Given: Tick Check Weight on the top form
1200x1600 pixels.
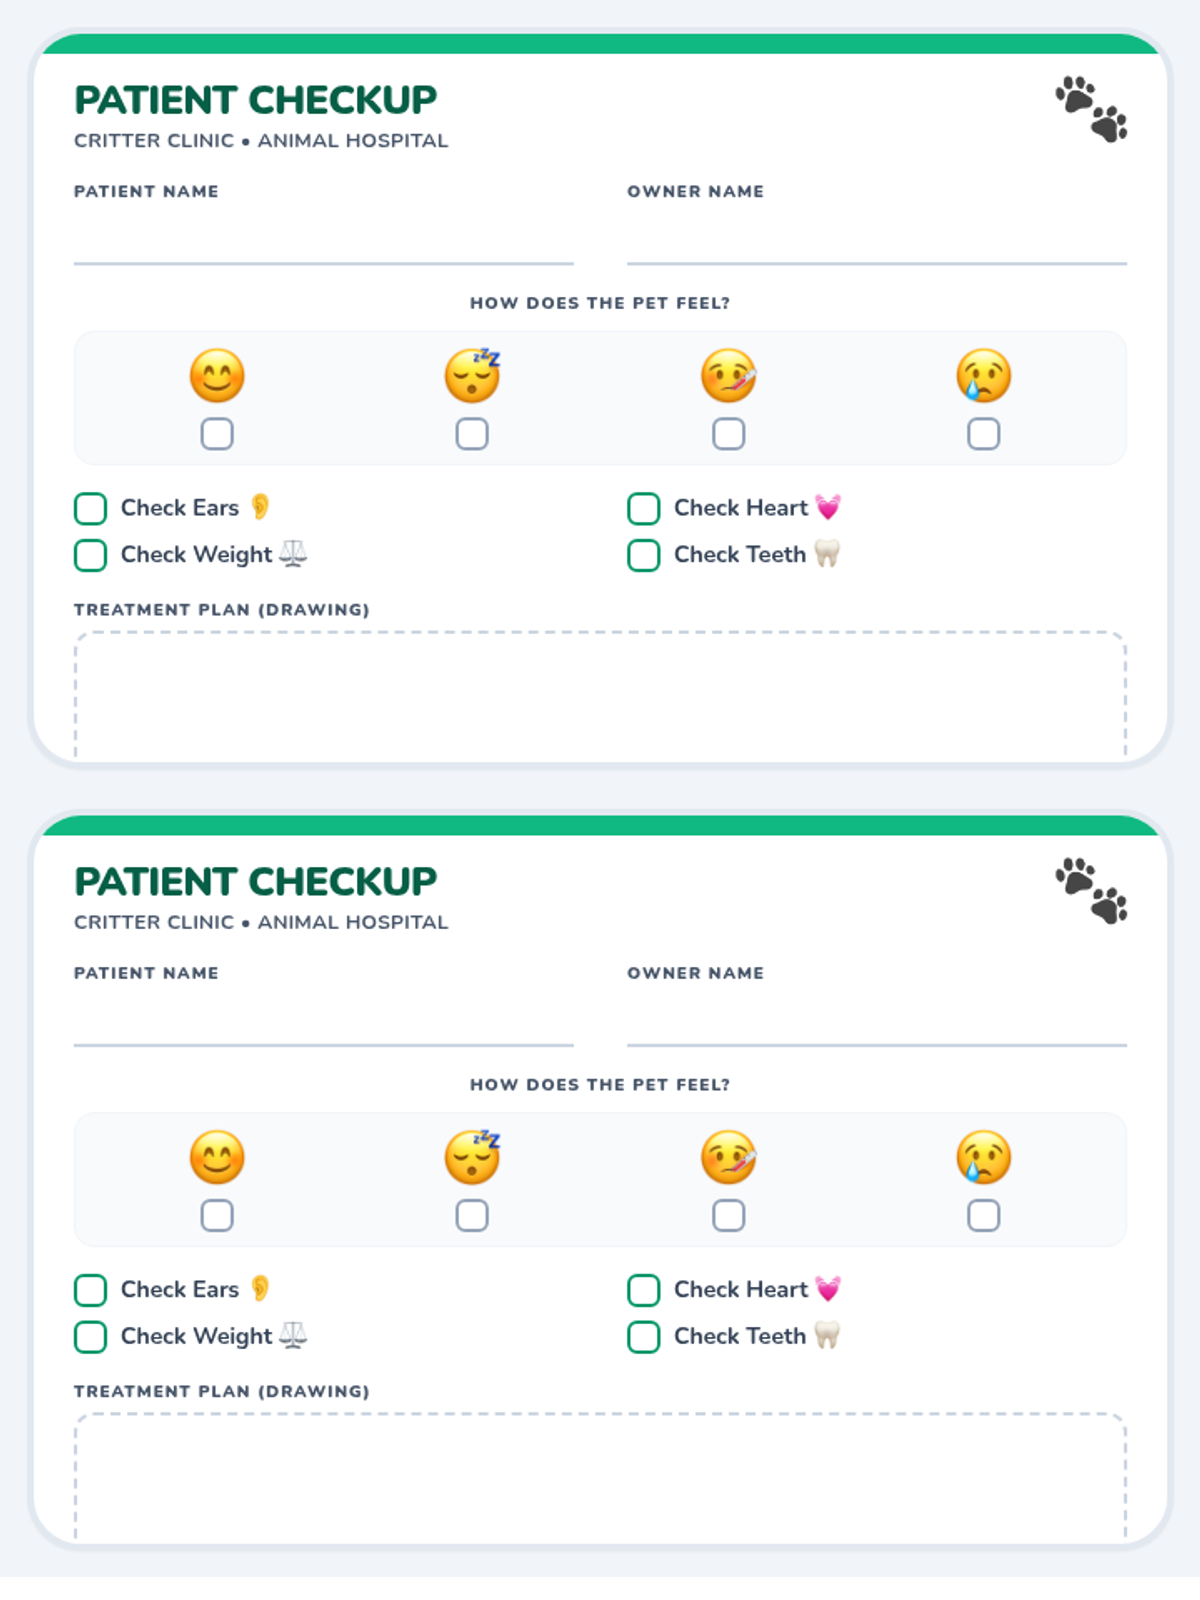Looking at the screenshot, I should click(x=91, y=555).
